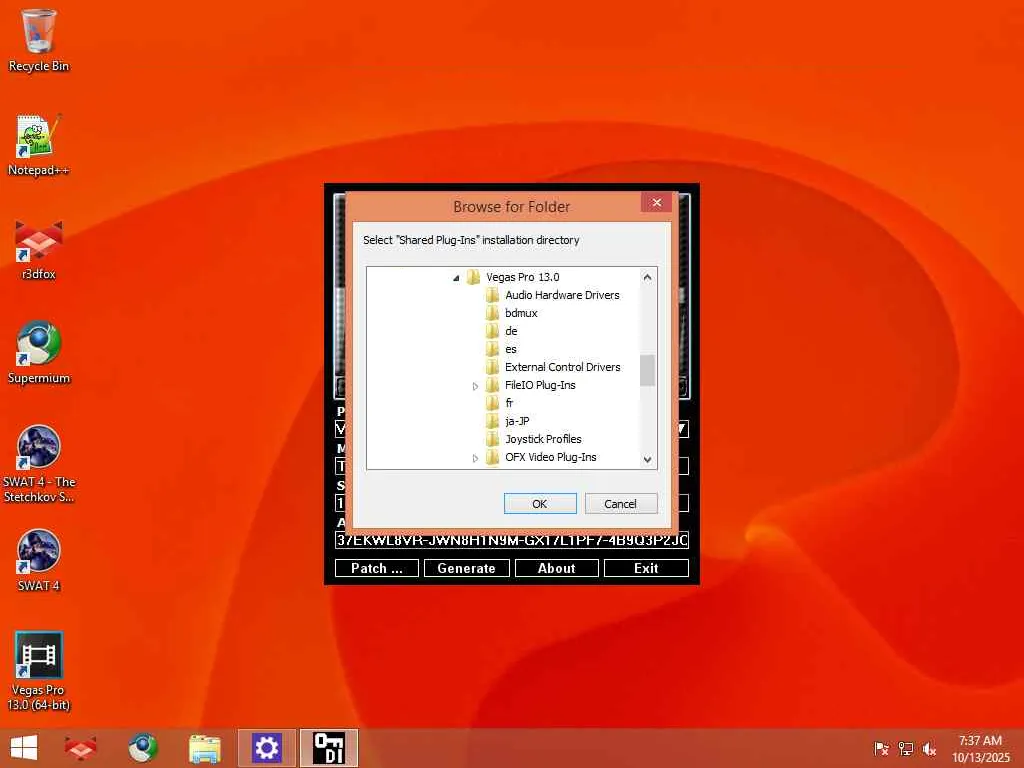
Task: Switch to the gear settings taskbar app
Action: [x=266, y=748]
